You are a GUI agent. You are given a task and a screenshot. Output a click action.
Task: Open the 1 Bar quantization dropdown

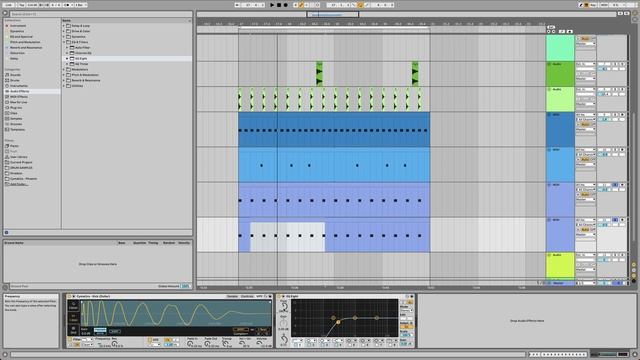(x=80, y=5)
